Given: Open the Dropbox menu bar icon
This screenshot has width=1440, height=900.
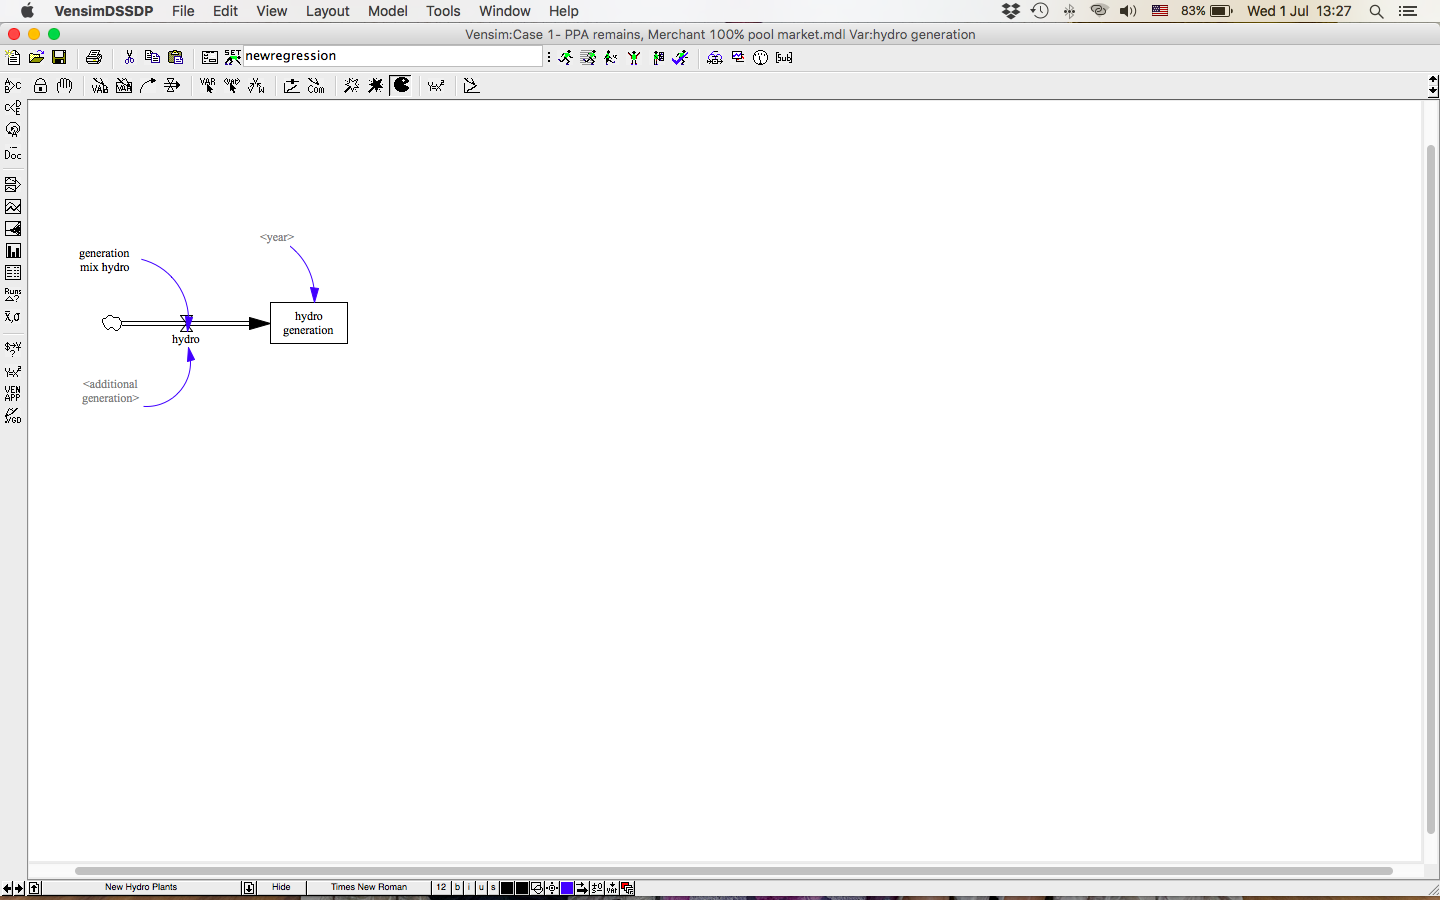Looking at the screenshot, I should [x=1011, y=11].
